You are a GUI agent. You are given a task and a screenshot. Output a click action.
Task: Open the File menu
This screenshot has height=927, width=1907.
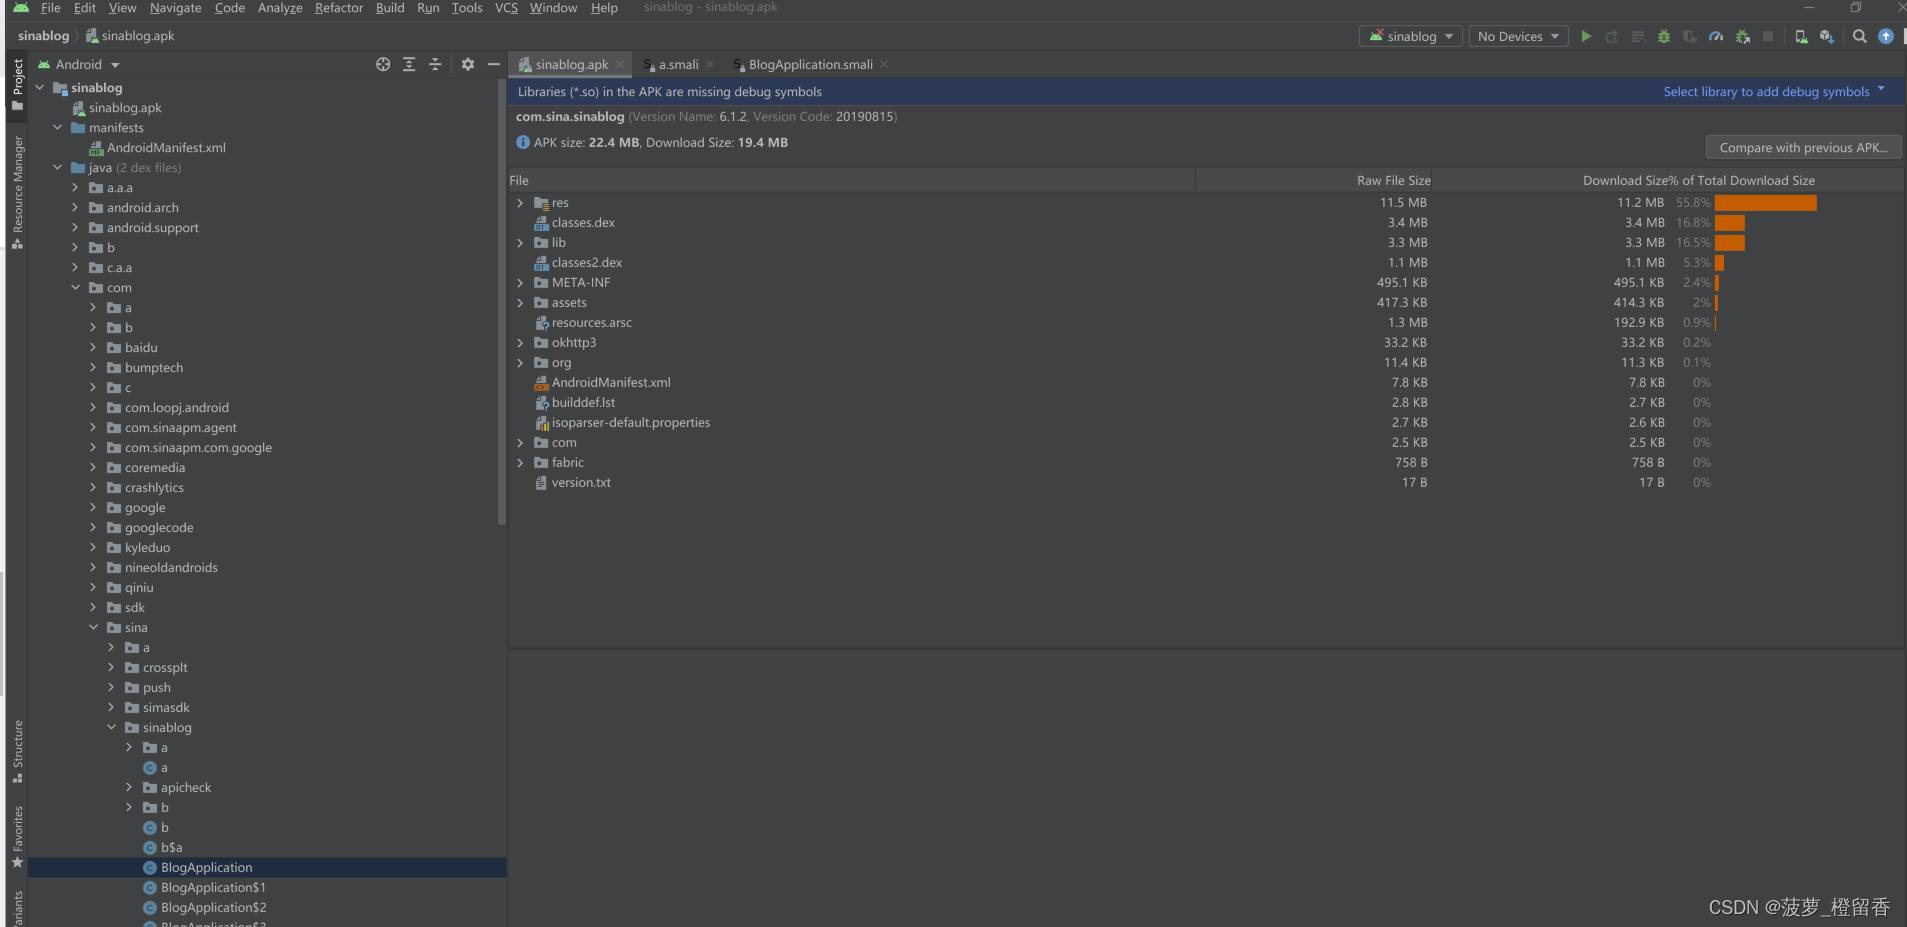click(50, 8)
